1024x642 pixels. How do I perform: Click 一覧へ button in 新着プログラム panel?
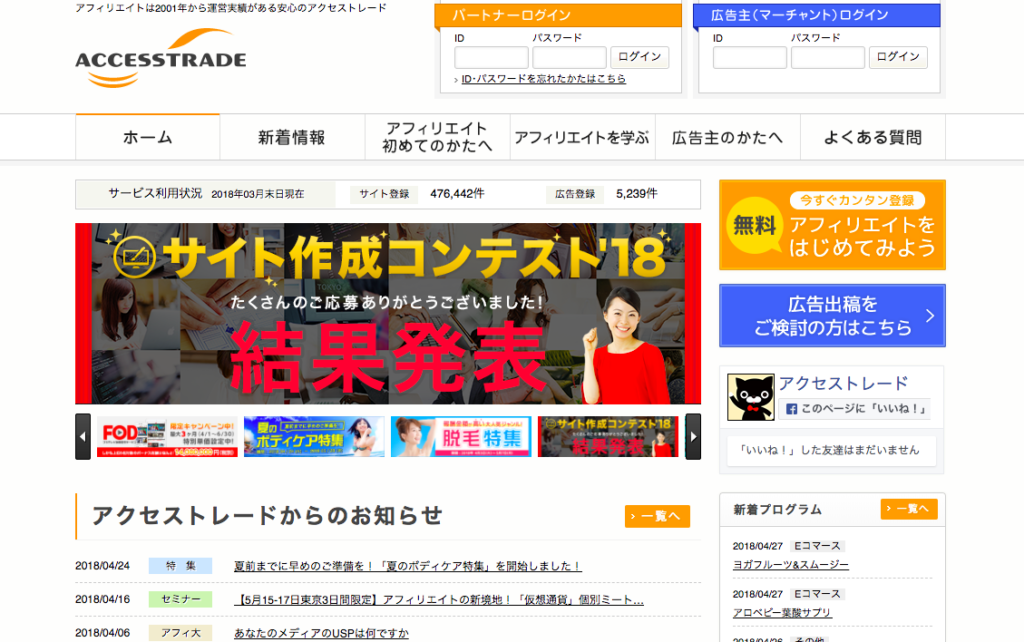pos(908,509)
